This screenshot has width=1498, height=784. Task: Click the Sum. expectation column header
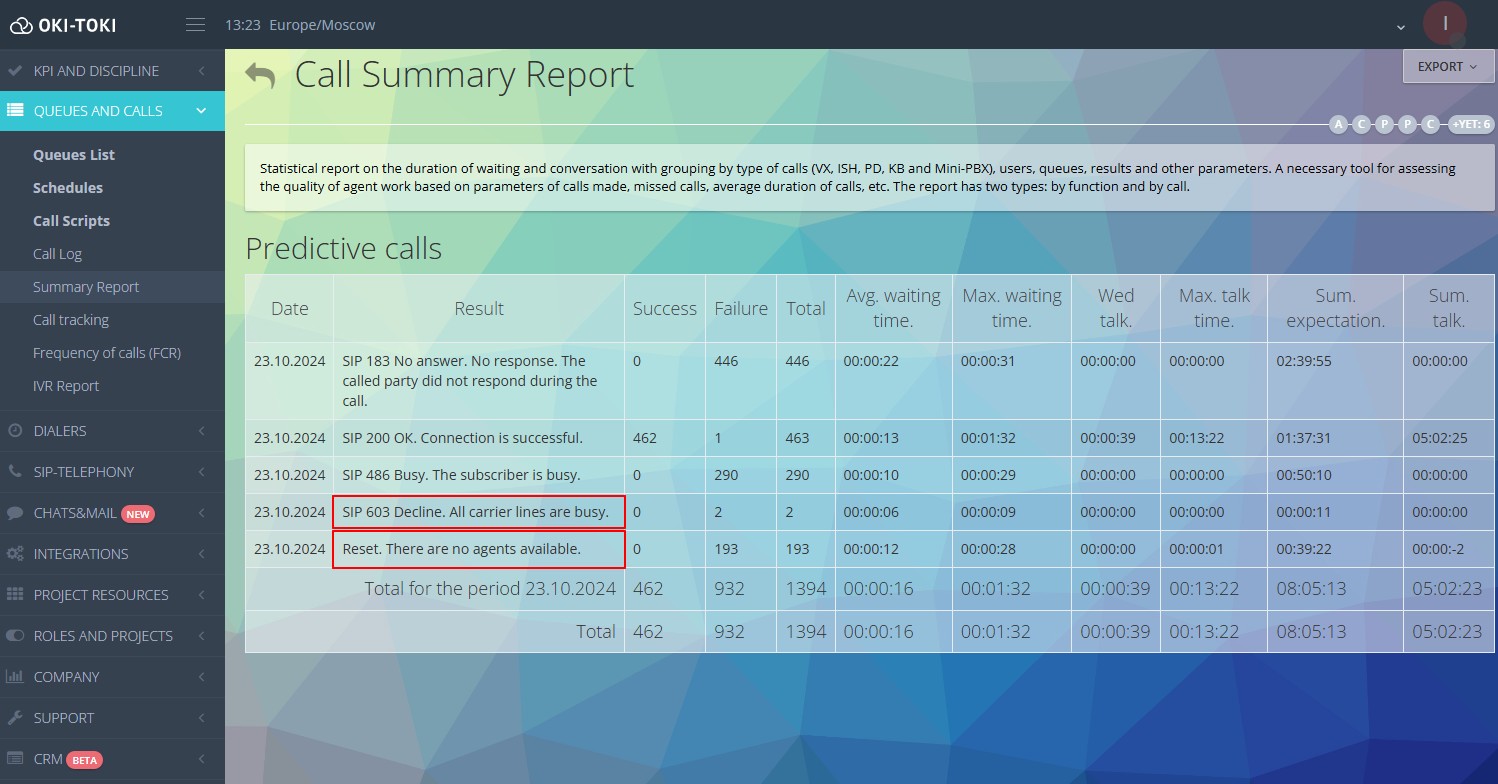pos(1335,308)
